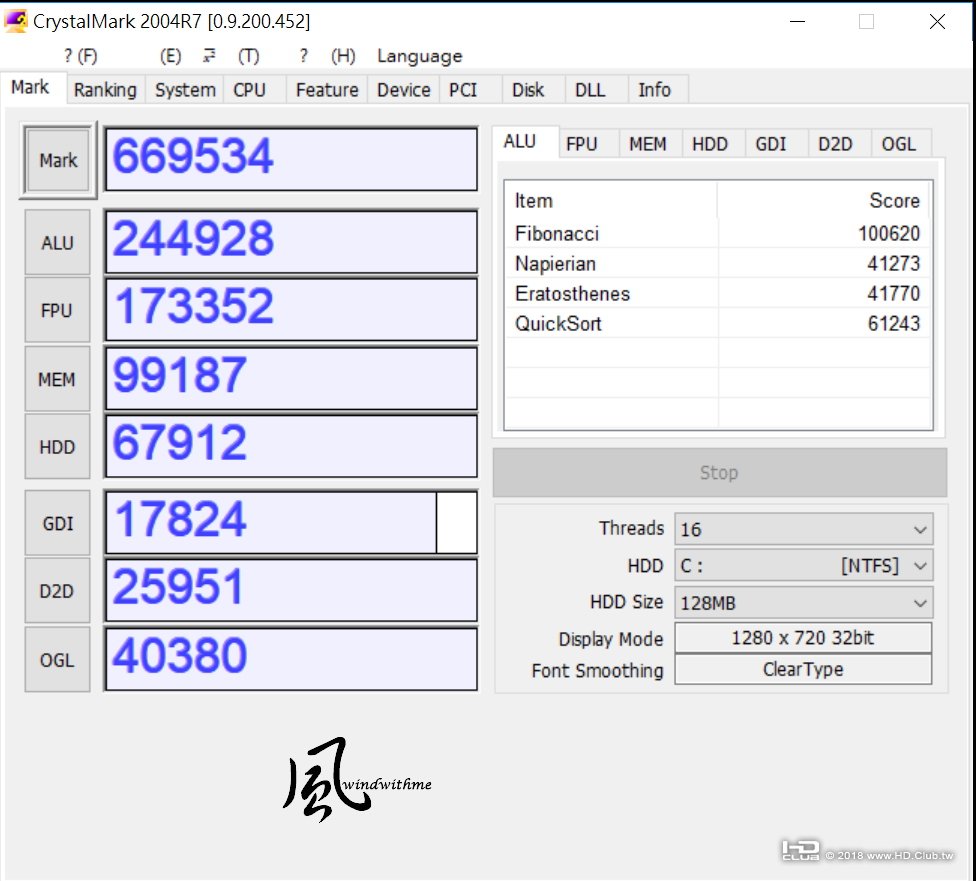Screen dimensions: 976x881
Task: Expand the HDD drive dropdown C: [NTFS]
Action: [803, 566]
